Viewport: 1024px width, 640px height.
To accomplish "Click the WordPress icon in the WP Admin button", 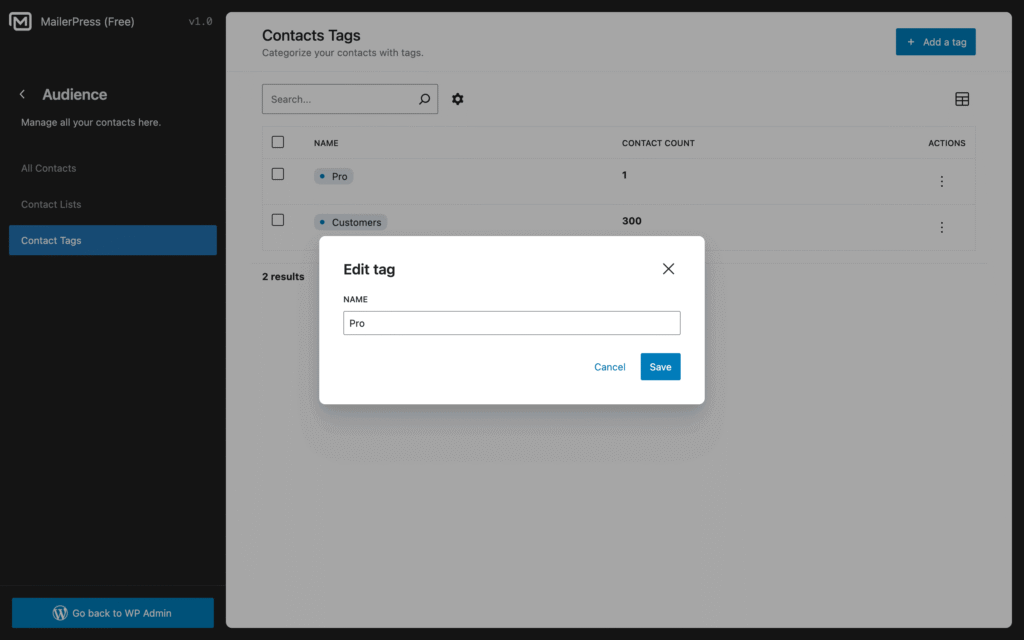I will pyautogui.click(x=61, y=612).
